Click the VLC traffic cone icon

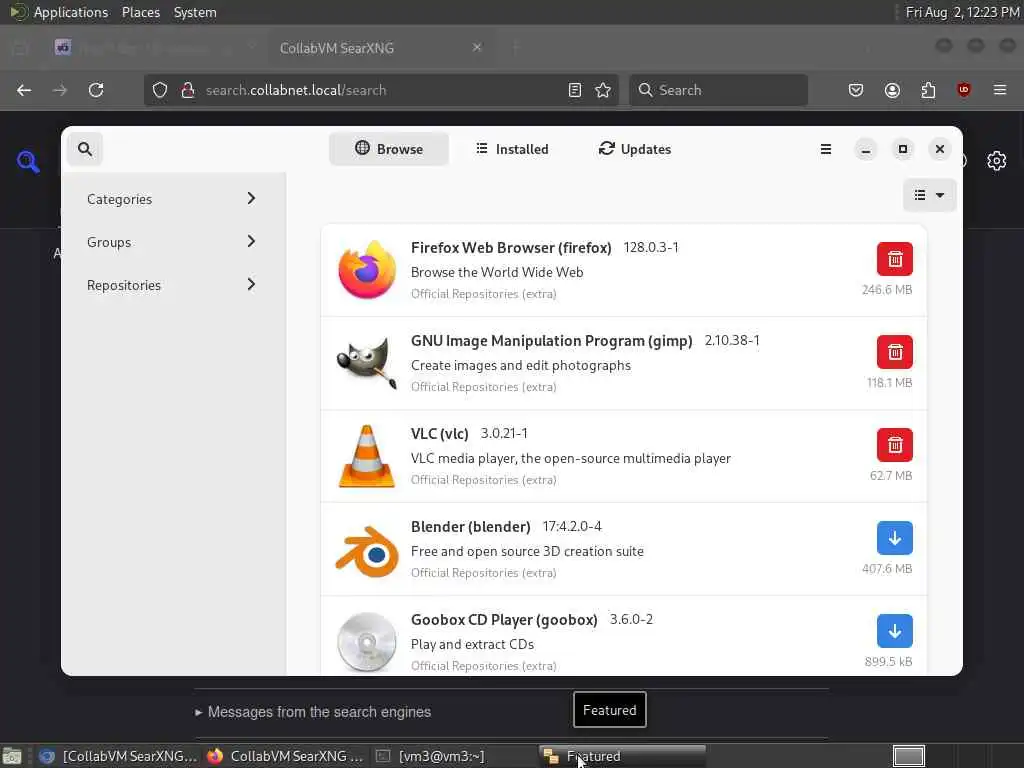click(x=367, y=456)
